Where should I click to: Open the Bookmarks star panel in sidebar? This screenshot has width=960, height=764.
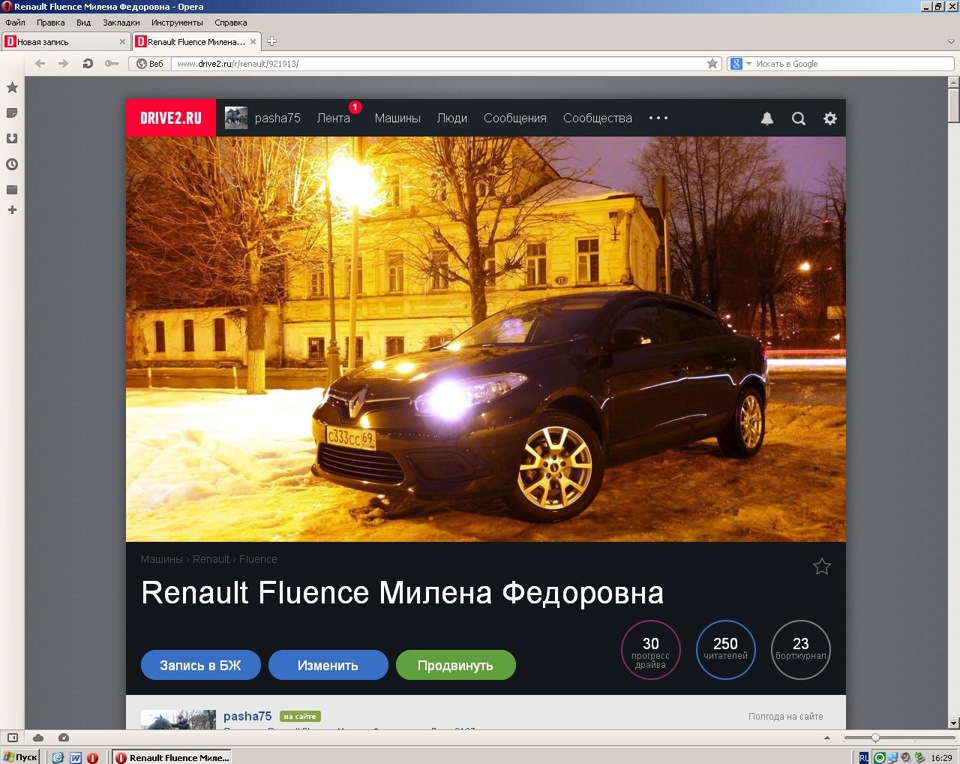12,88
